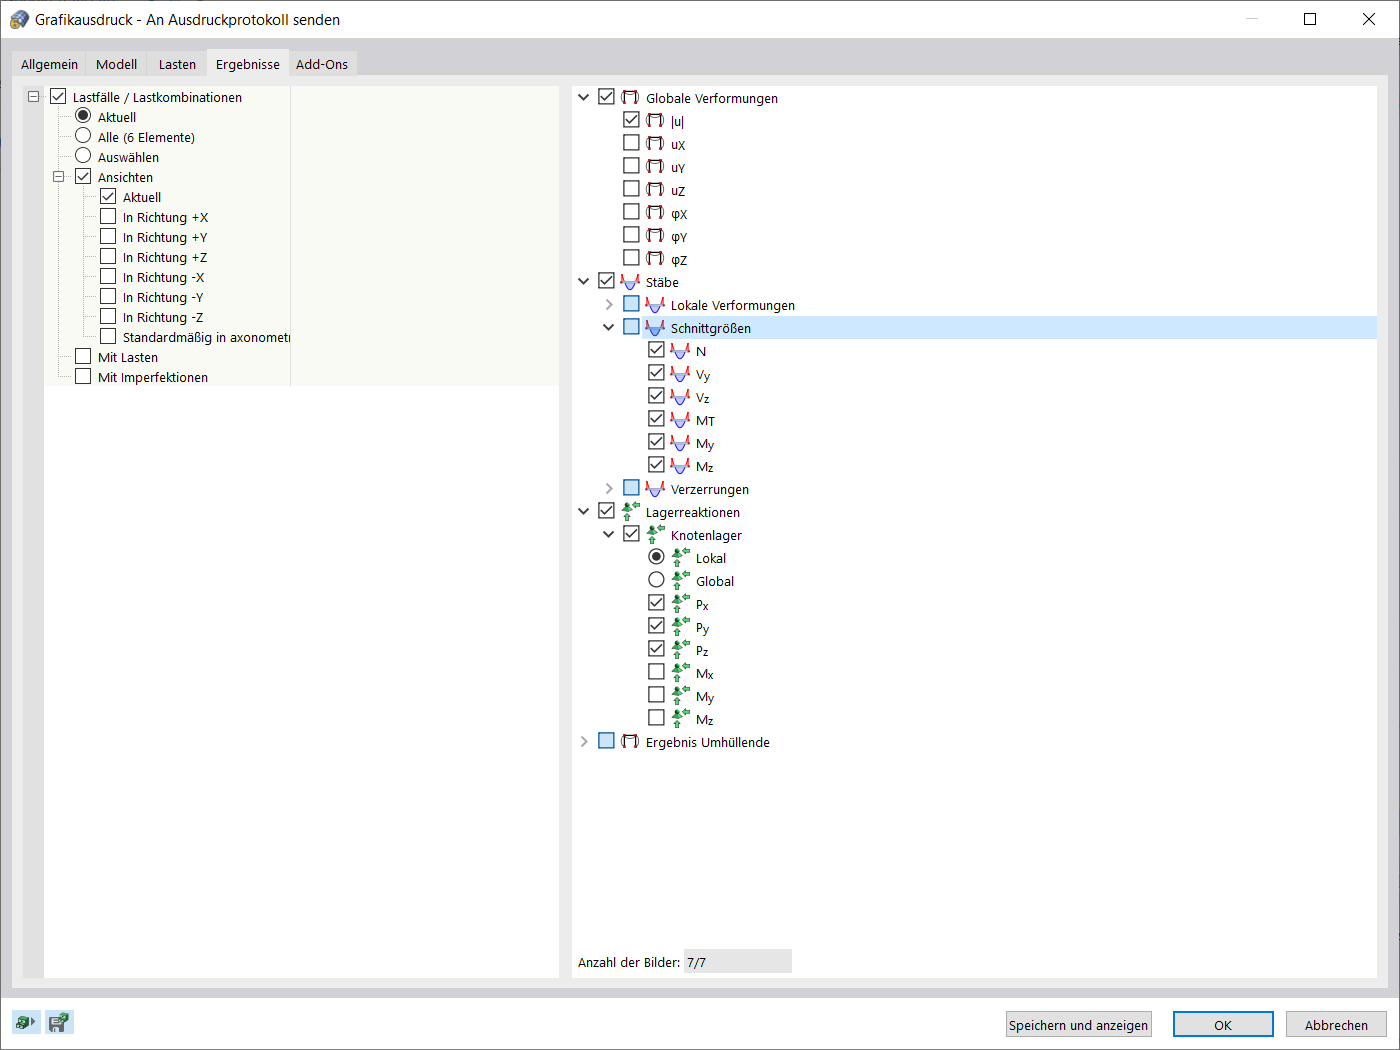Collapse the Lagerreaktionen group
Image resolution: width=1400 pixels, height=1050 pixels.
click(x=584, y=511)
